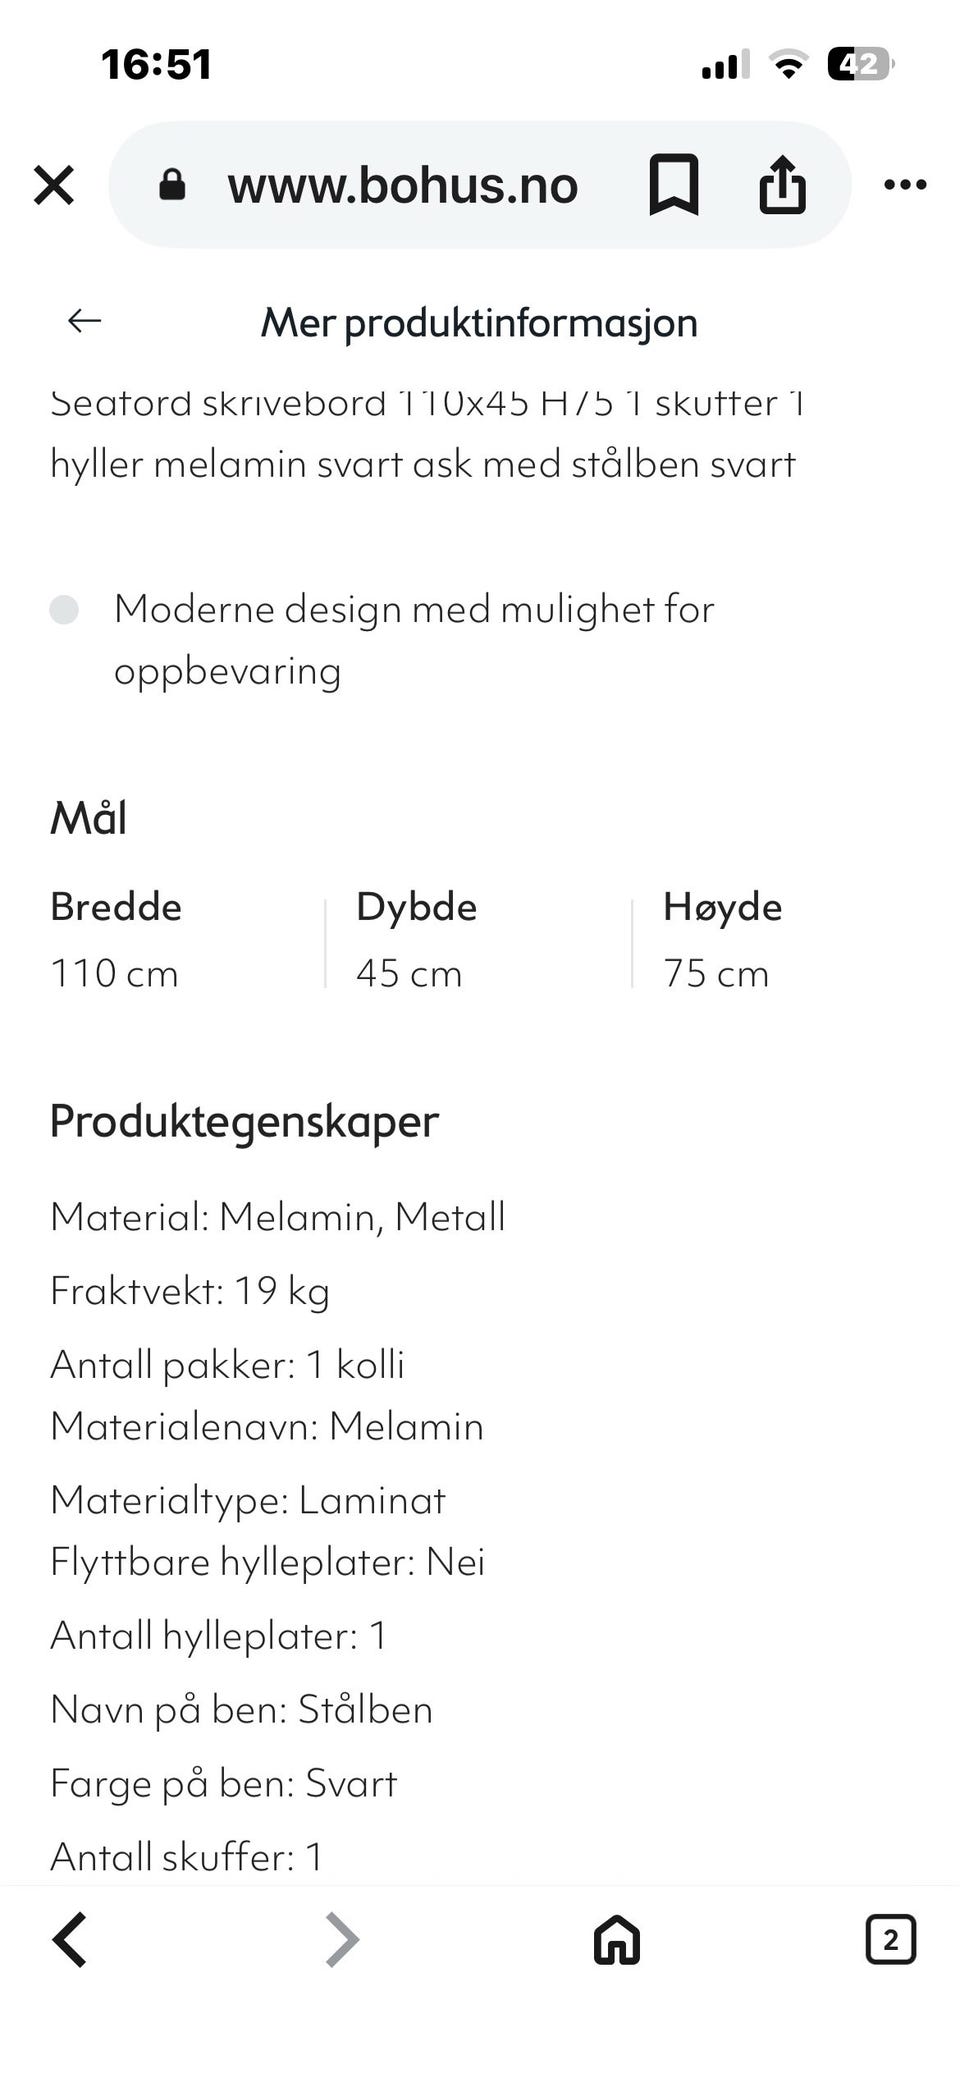The width and height of the screenshot is (960, 2078).
Task: Tap the Wi-Fi icon in status bar
Action: pos(788,62)
